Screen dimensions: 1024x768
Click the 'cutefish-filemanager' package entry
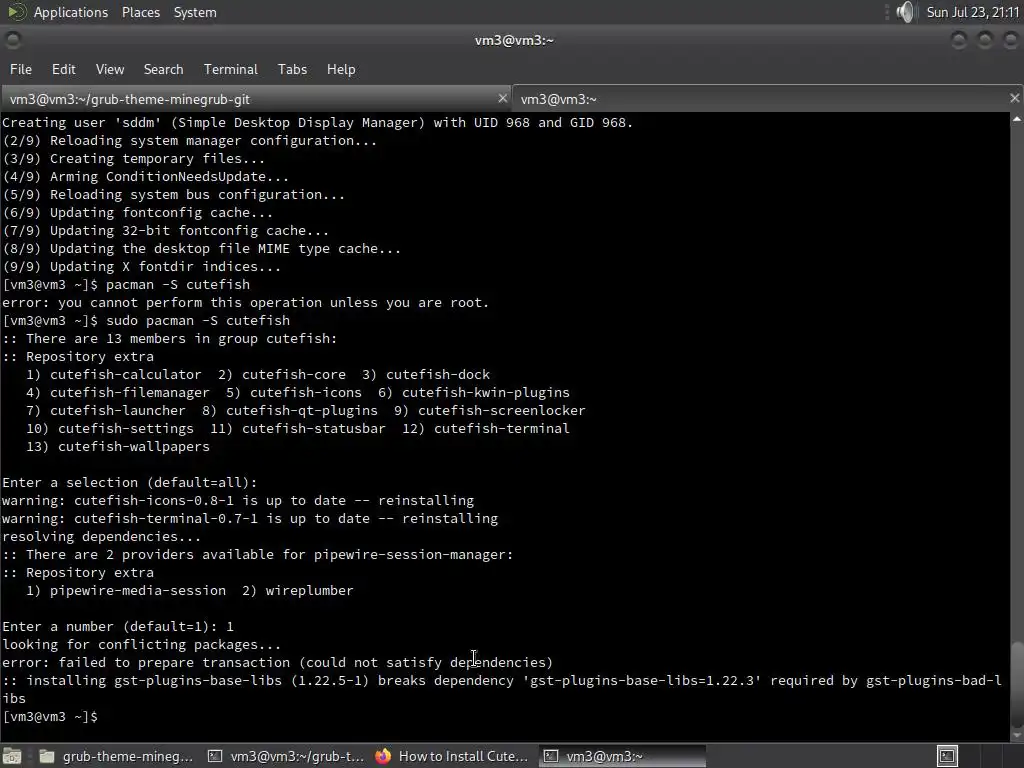coord(129,392)
